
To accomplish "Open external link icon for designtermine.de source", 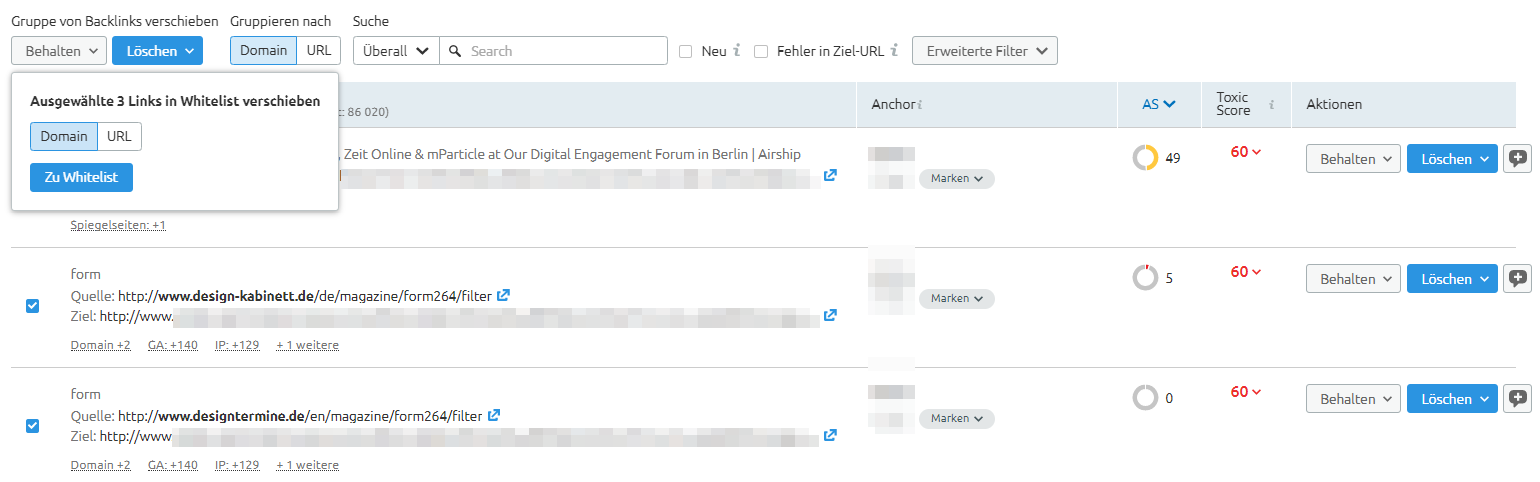I will click(494, 415).
